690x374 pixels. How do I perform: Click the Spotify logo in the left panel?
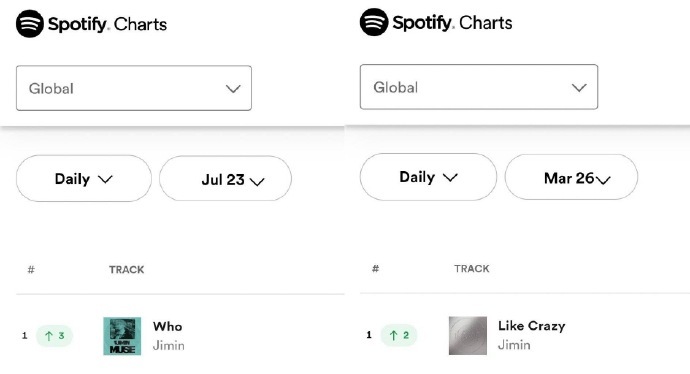[x=30, y=24]
